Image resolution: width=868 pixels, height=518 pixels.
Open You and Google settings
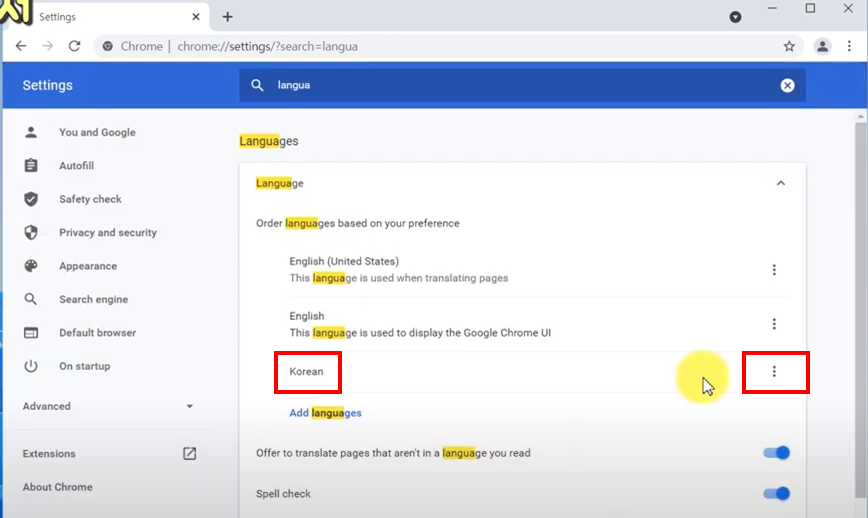(x=97, y=132)
